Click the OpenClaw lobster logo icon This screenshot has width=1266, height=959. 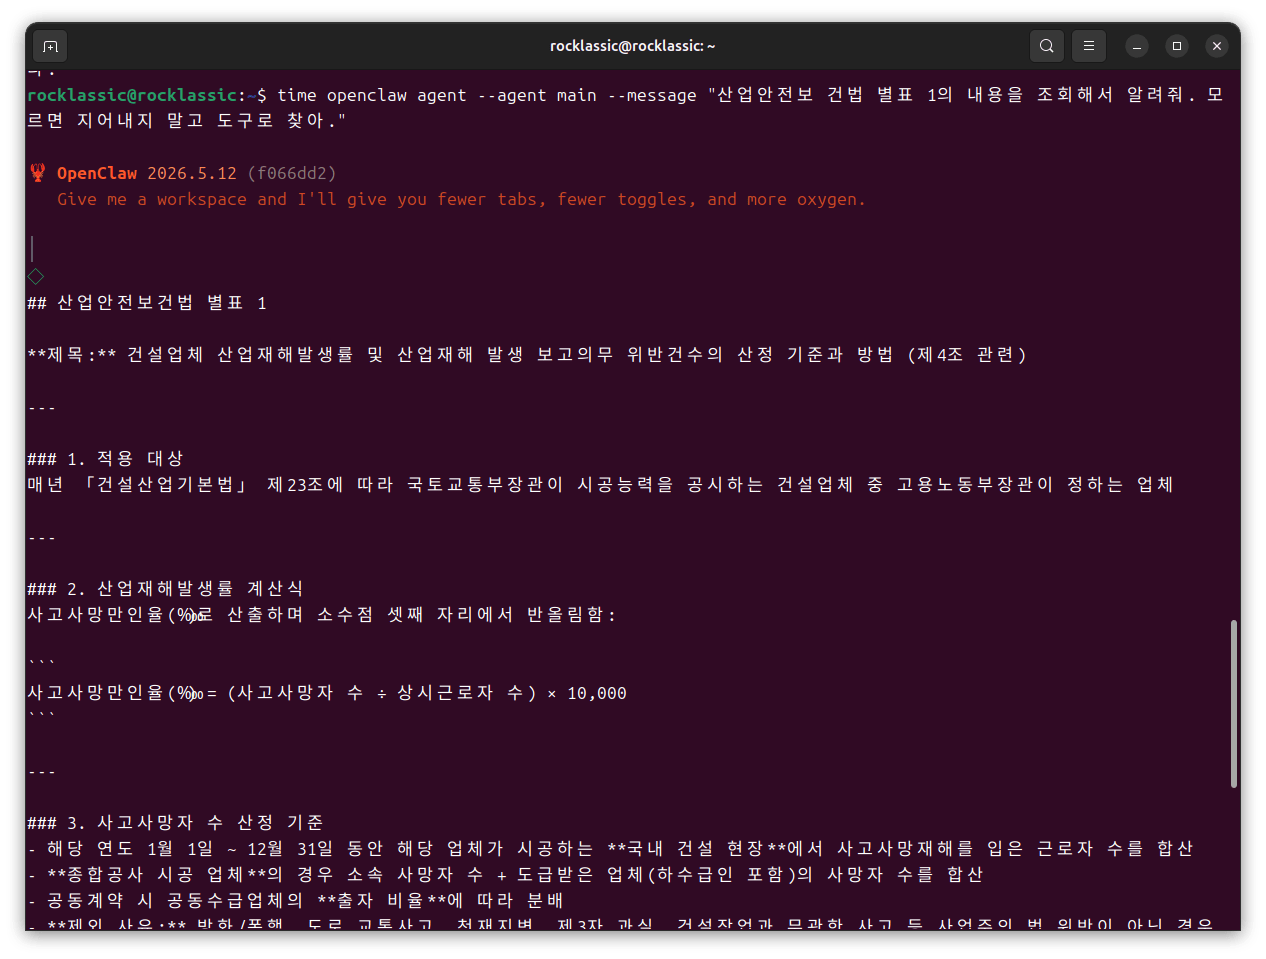(38, 173)
